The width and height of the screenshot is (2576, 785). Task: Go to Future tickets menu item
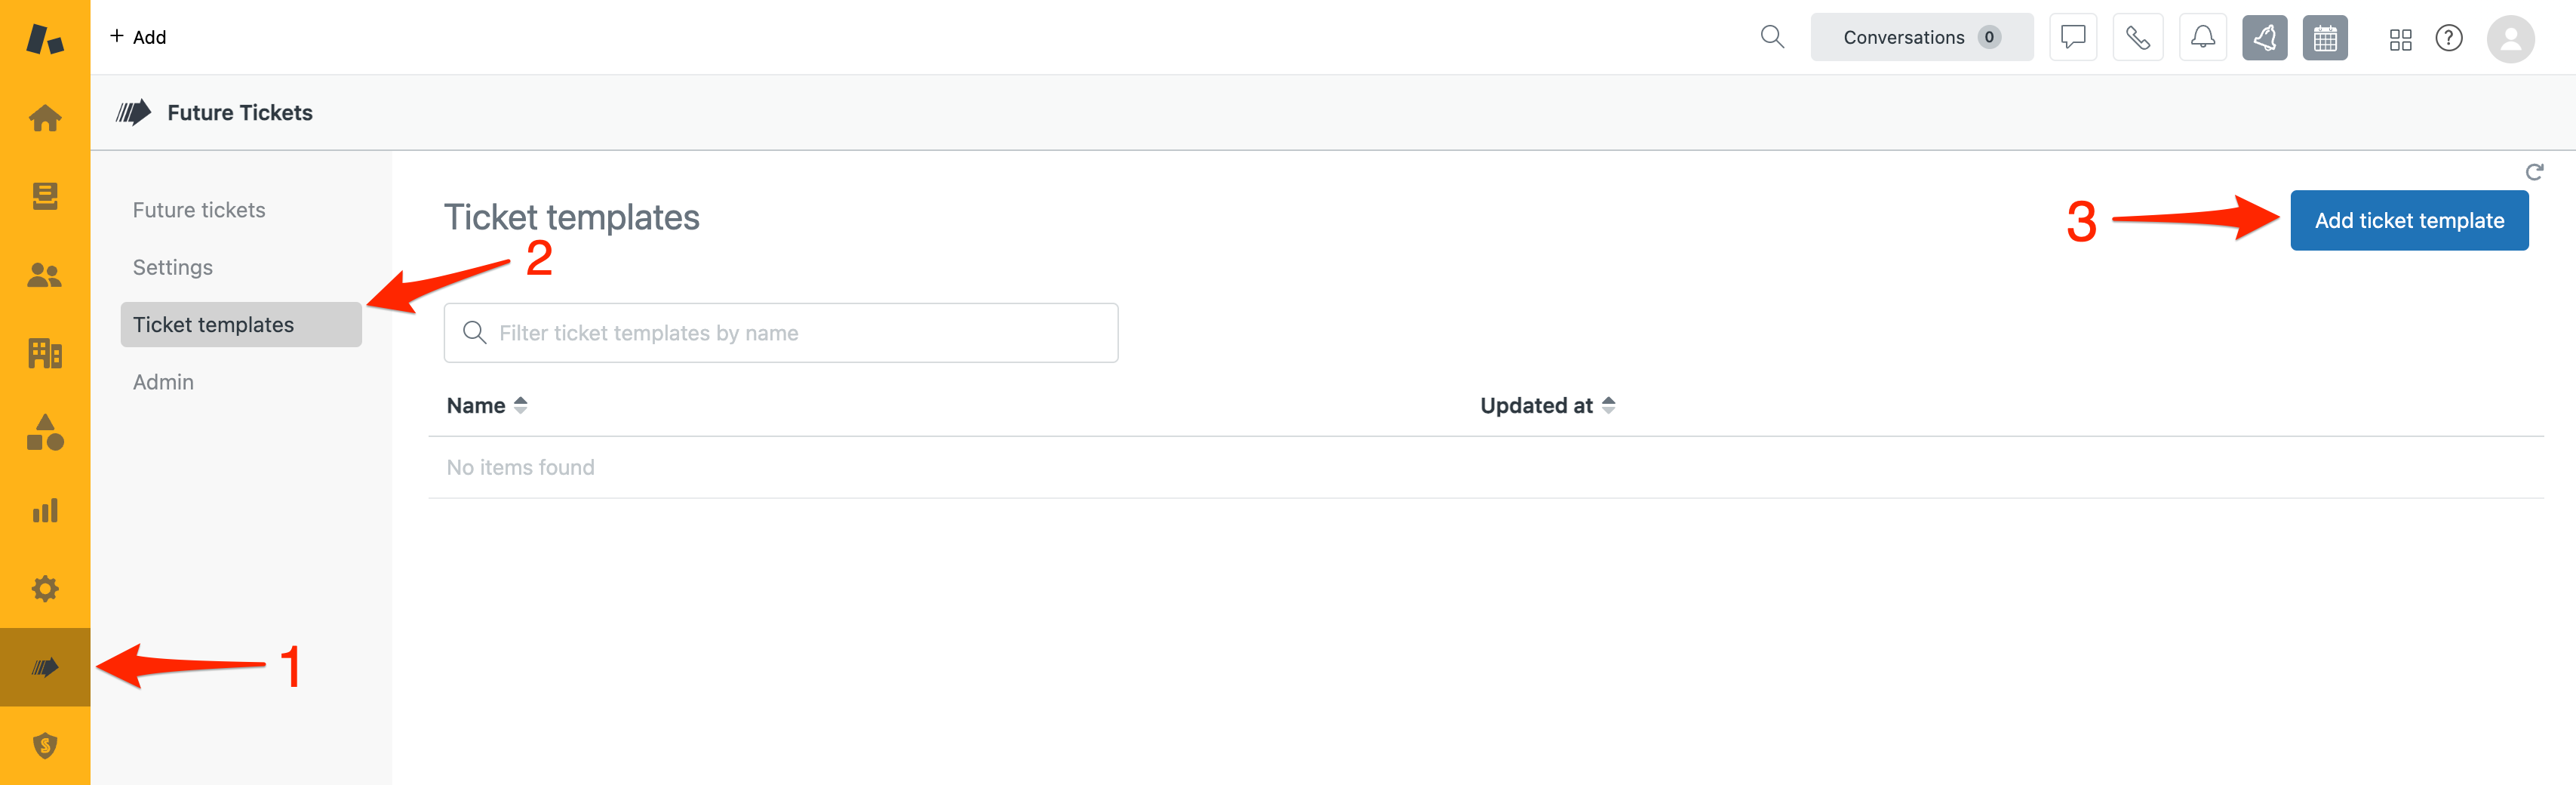(199, 210)
